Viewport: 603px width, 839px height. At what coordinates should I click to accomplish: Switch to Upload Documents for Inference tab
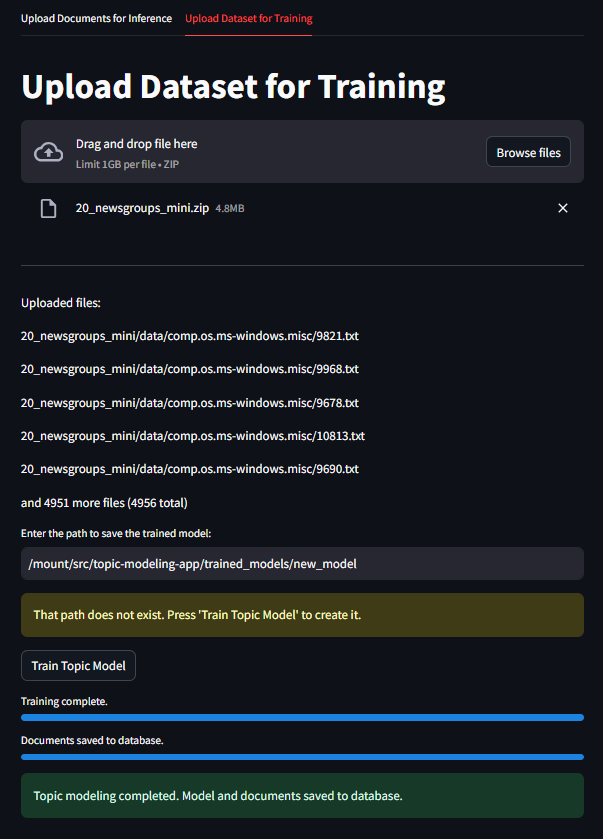coord(96,18)
